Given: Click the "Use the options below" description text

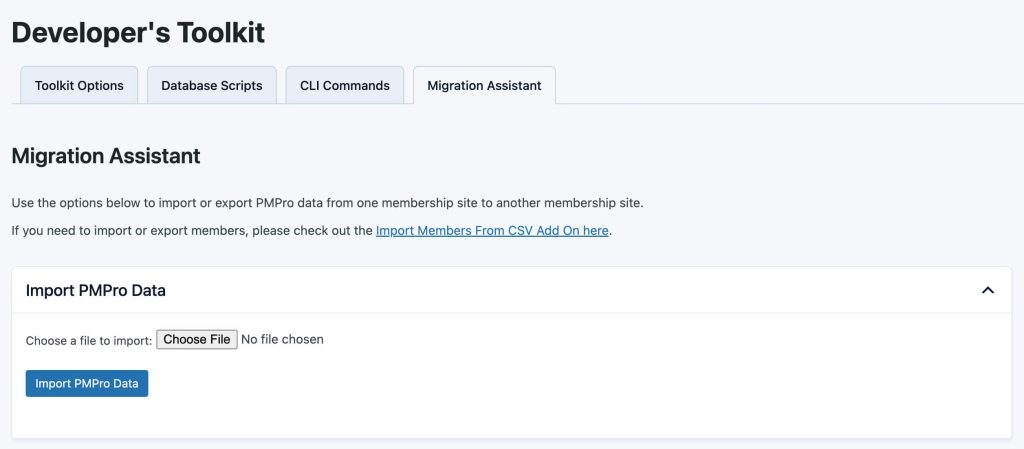Looking at the screenshot, I should [327, 203].
